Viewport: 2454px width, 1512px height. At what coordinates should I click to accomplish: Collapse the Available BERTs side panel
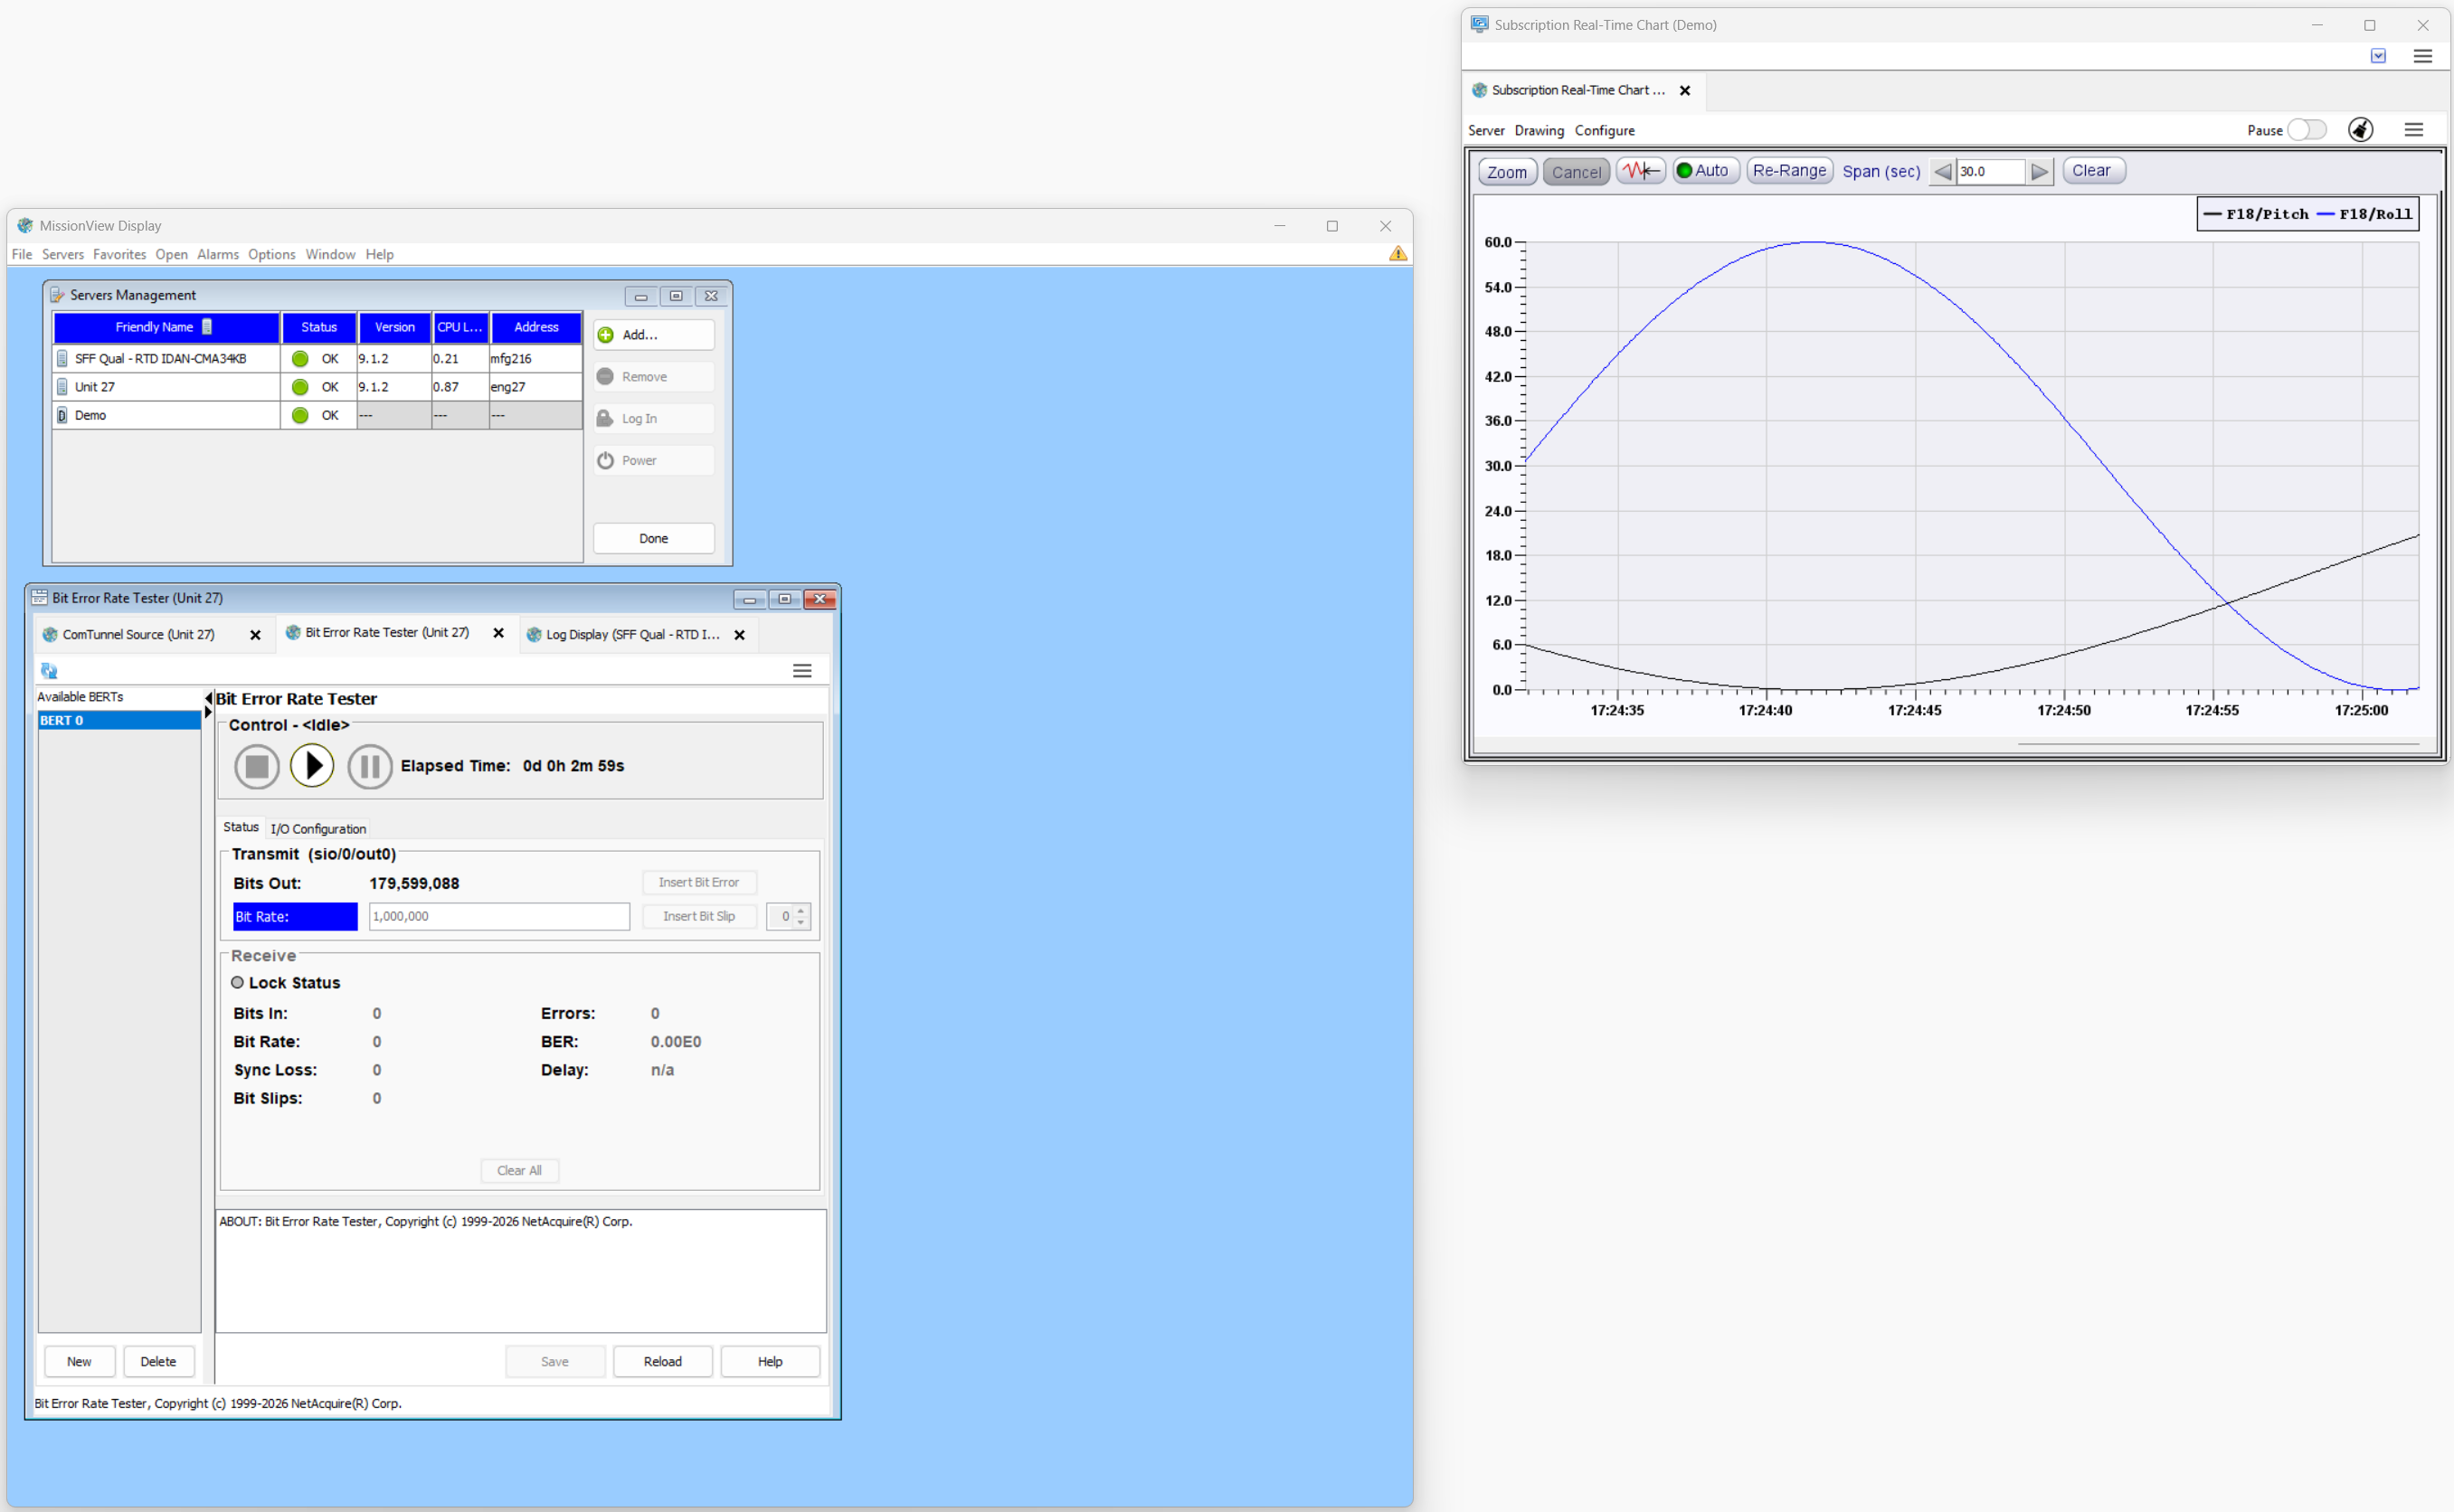pos(208,697)
